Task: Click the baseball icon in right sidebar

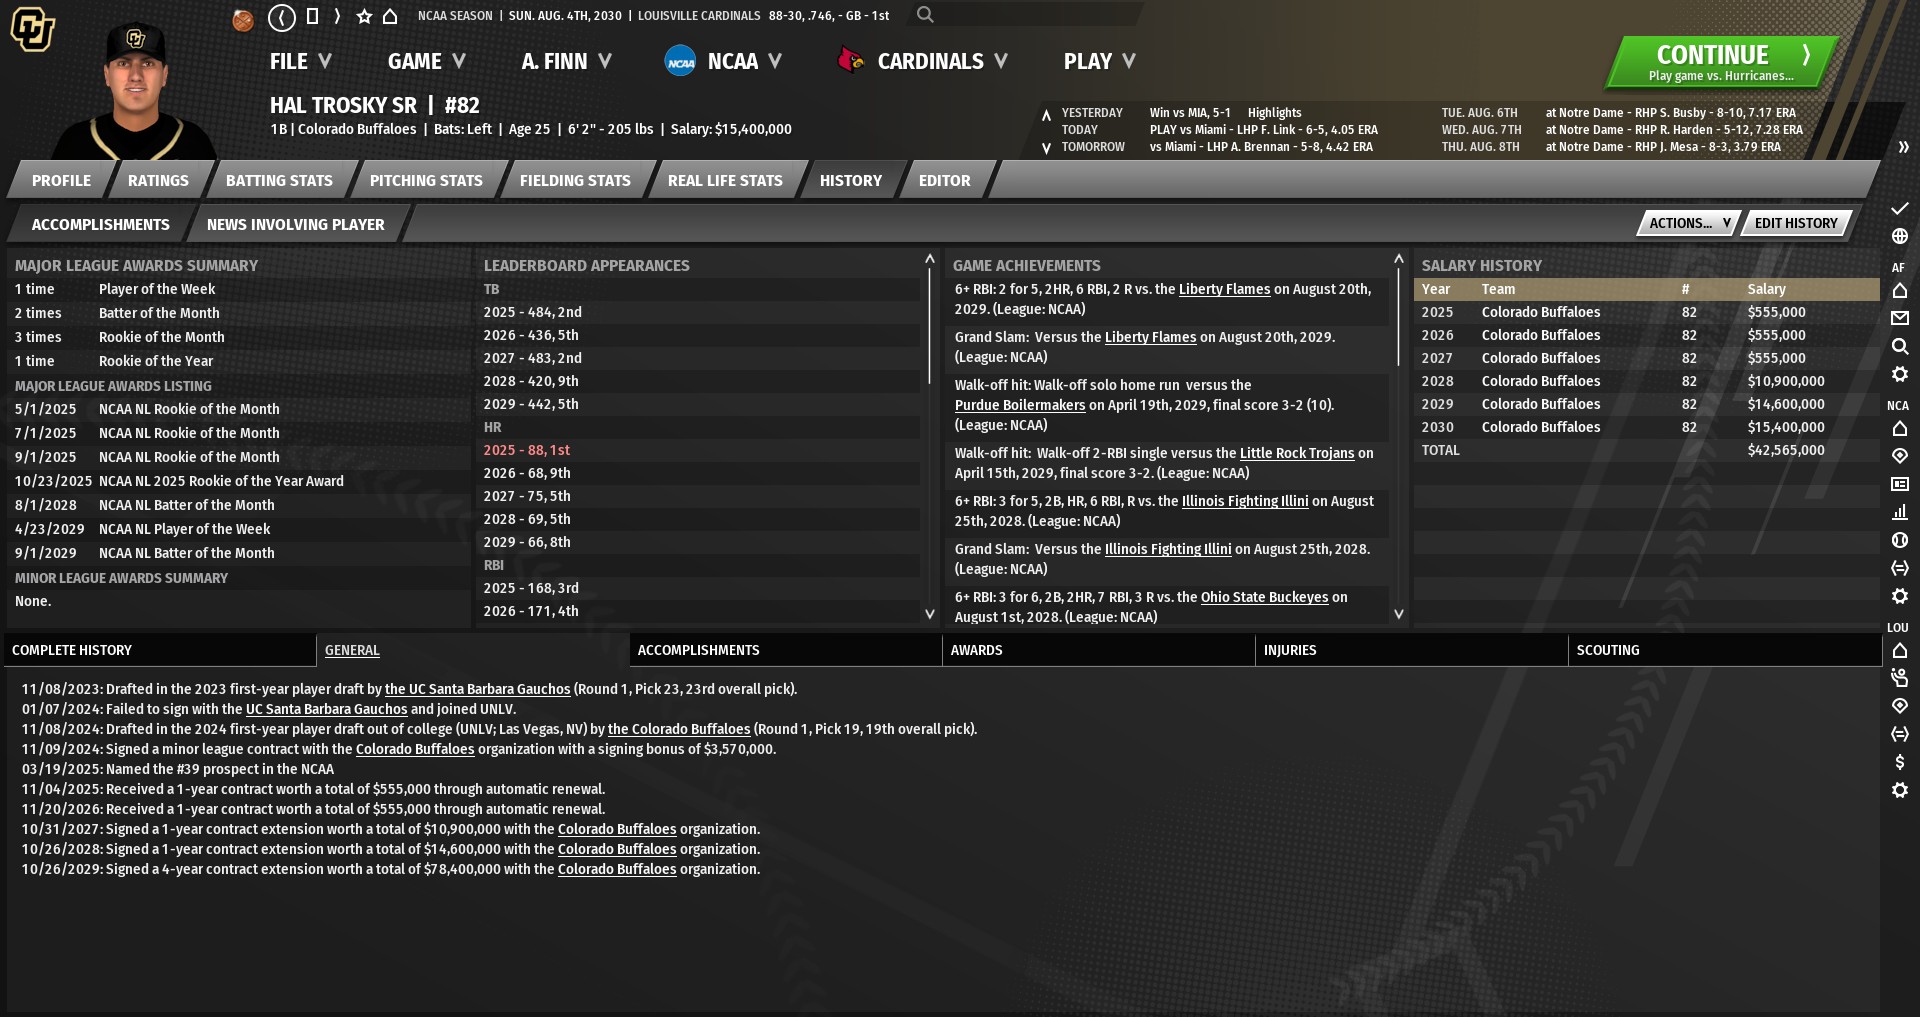Action: pyautogui.click(x=1899, y=540)
